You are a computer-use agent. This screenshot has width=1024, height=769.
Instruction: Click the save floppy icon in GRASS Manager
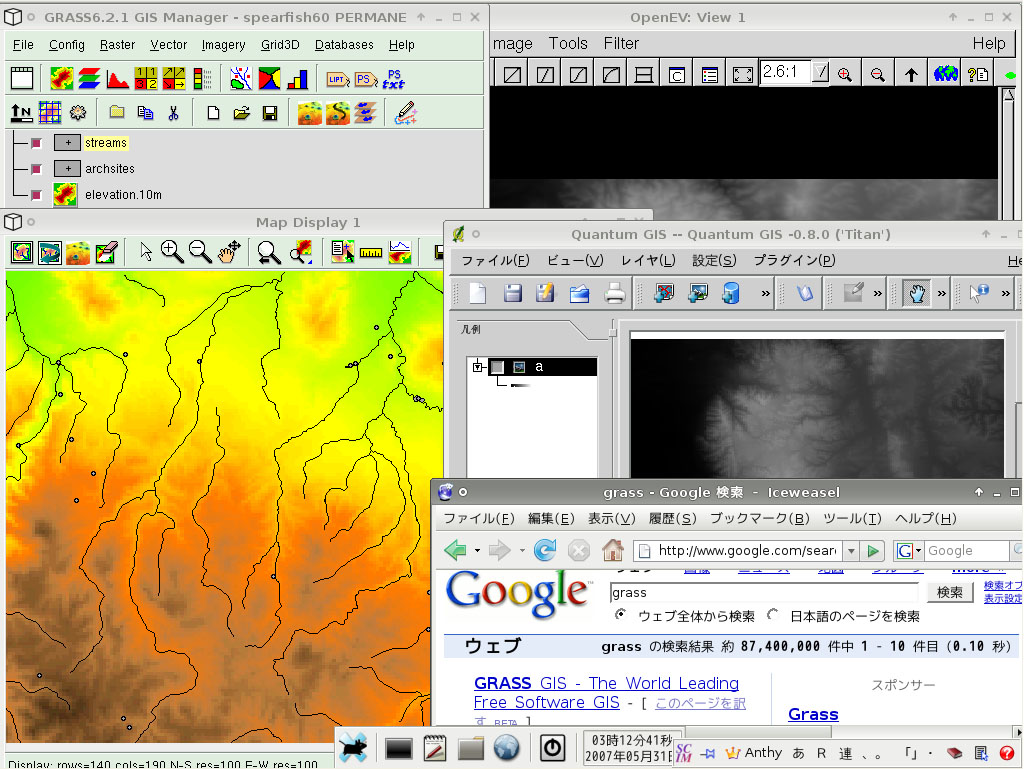click(x=270, y=113)
